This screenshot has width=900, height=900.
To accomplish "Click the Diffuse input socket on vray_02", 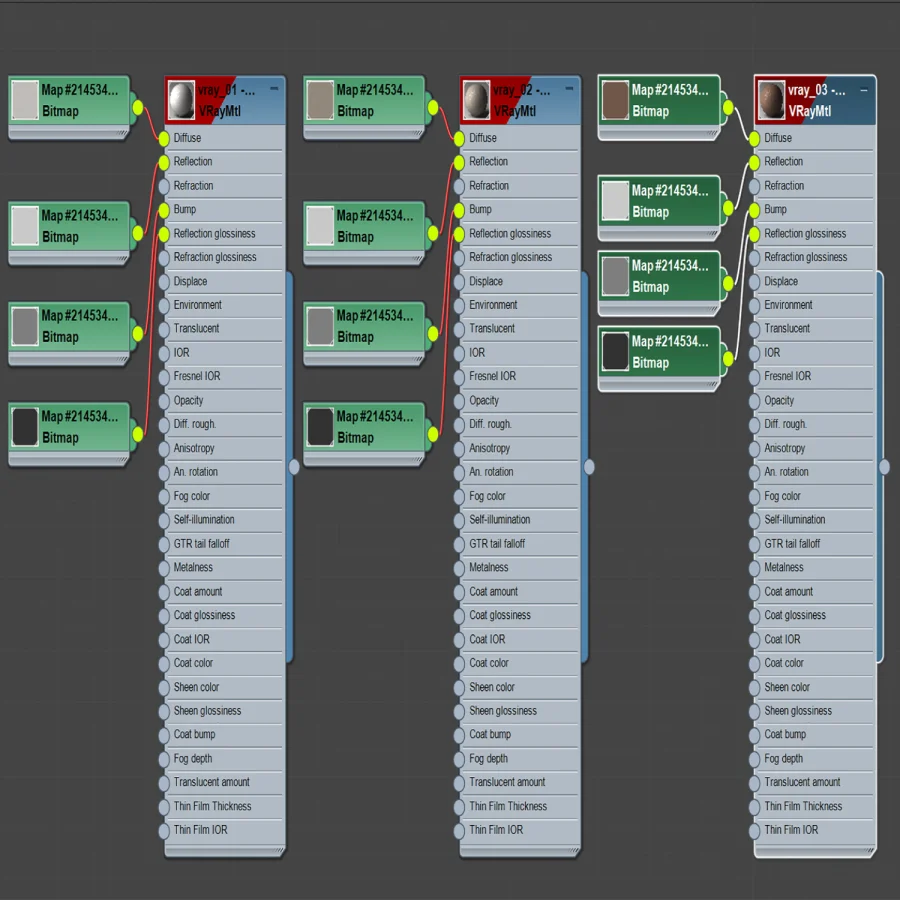I will (x=459, y=138).
